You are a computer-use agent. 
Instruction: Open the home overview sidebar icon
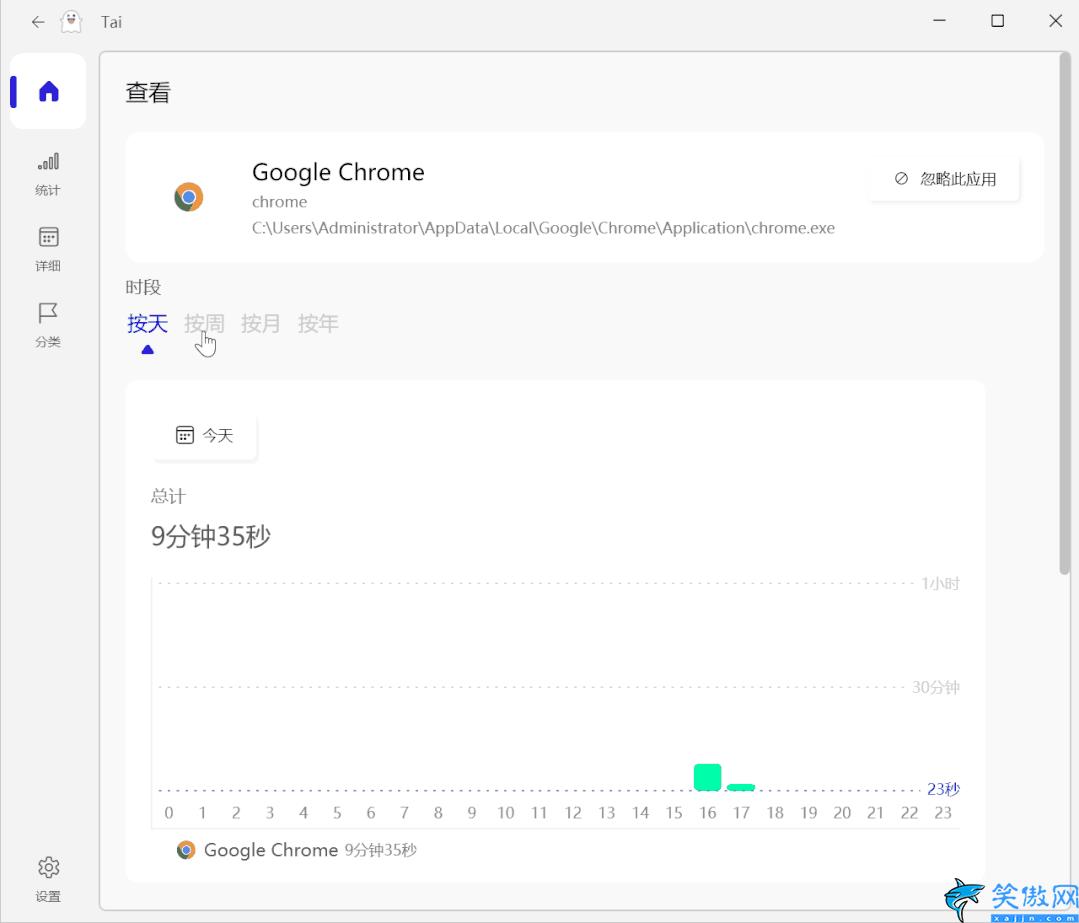point(48,91)
